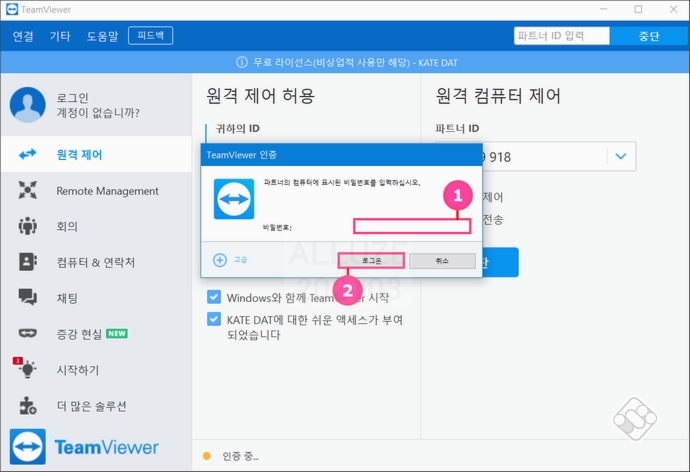This screenshot has width=690, height=472.
Task: Maximize the TeamViewer window
Action: pos(638,9)
